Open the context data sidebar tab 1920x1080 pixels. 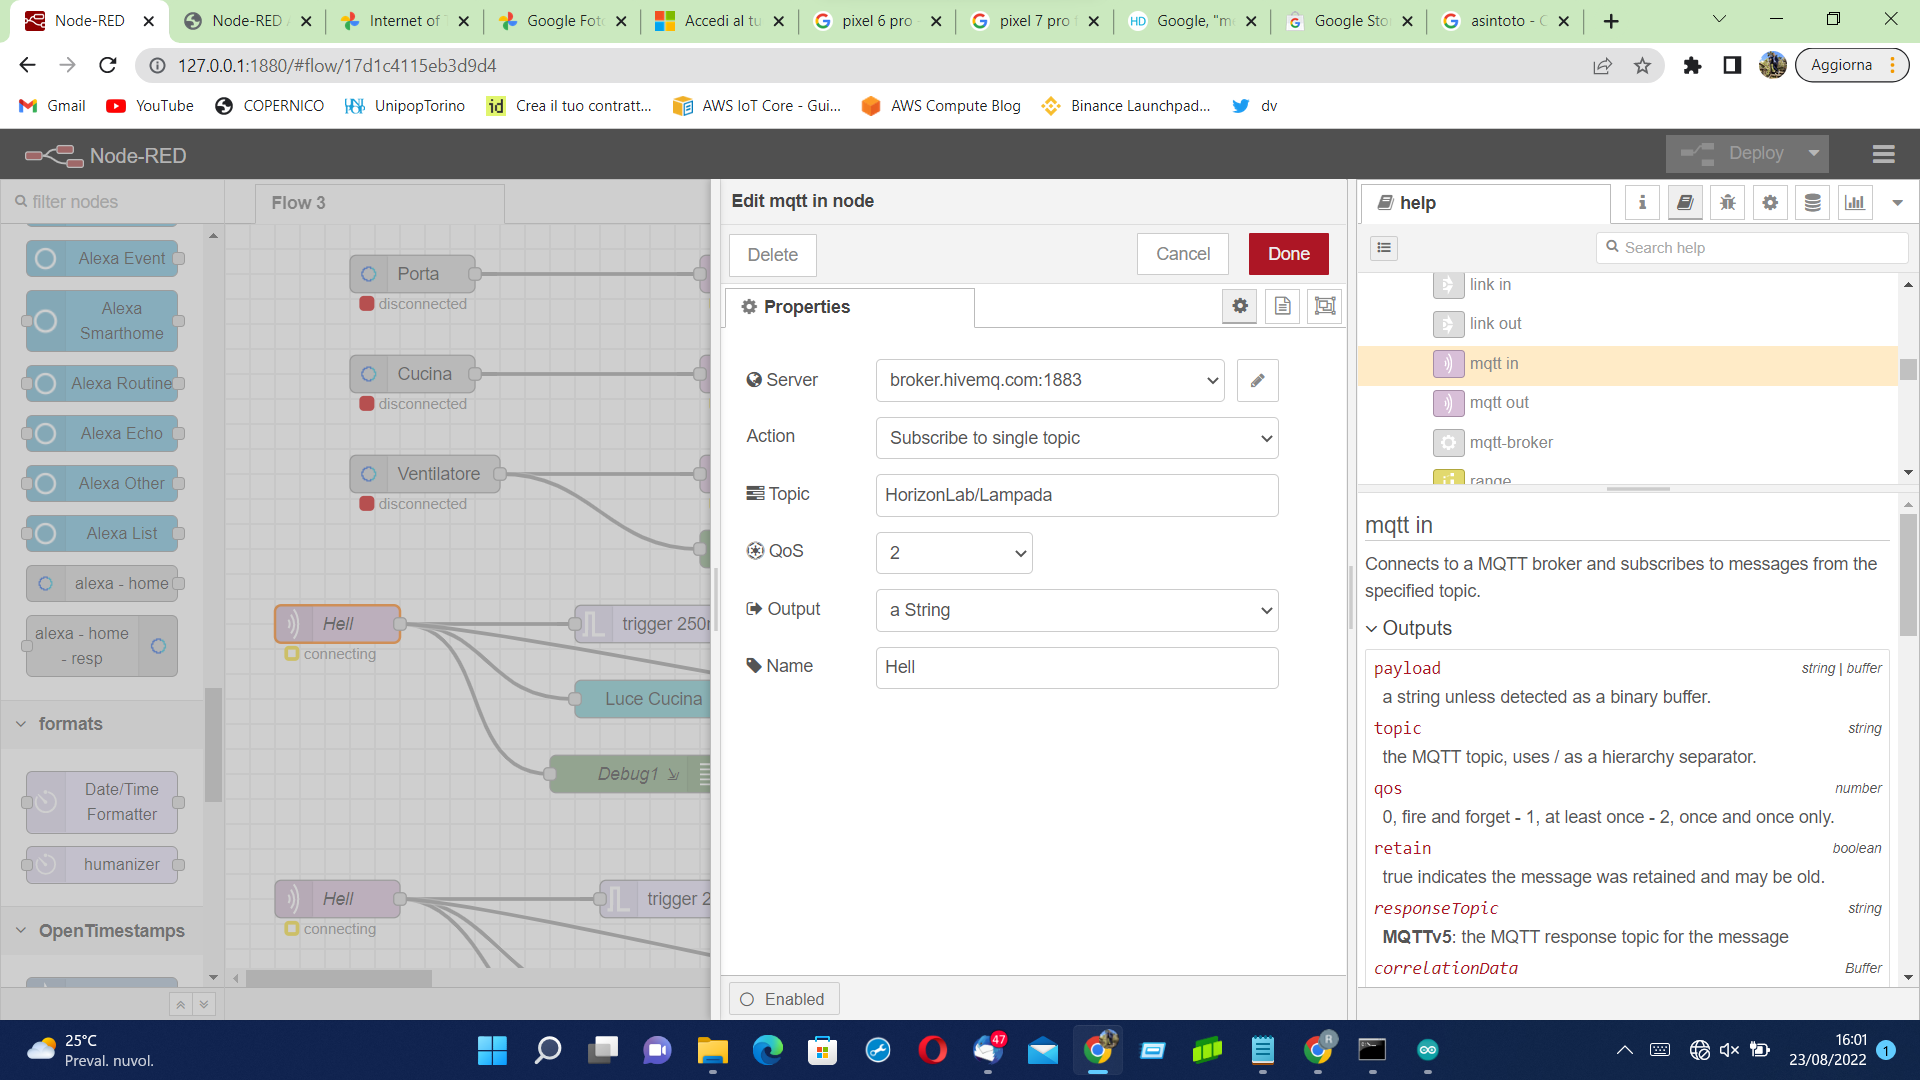pyautogui.click(x=1812, y=202)
